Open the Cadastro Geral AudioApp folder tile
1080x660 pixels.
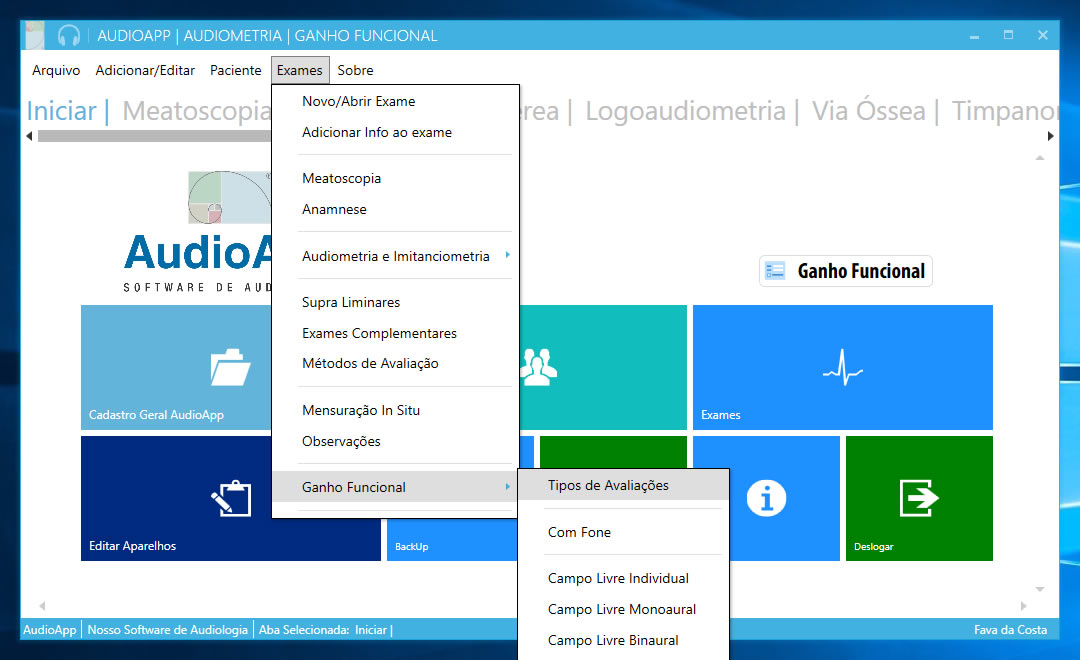[176, 367]
